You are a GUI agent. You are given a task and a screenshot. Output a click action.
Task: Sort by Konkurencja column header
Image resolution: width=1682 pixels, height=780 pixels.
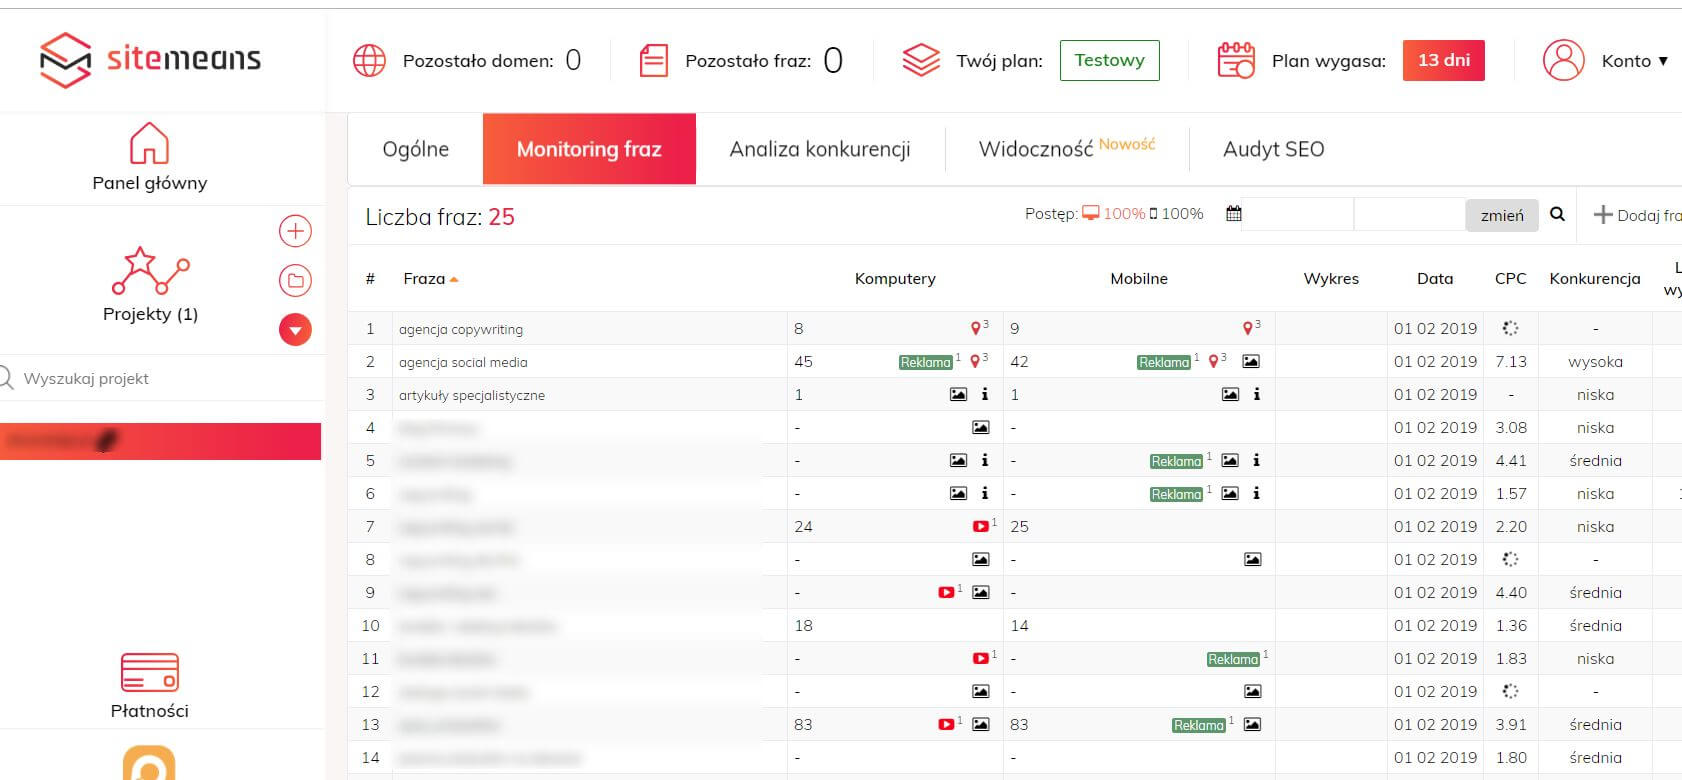(1595, 279)
